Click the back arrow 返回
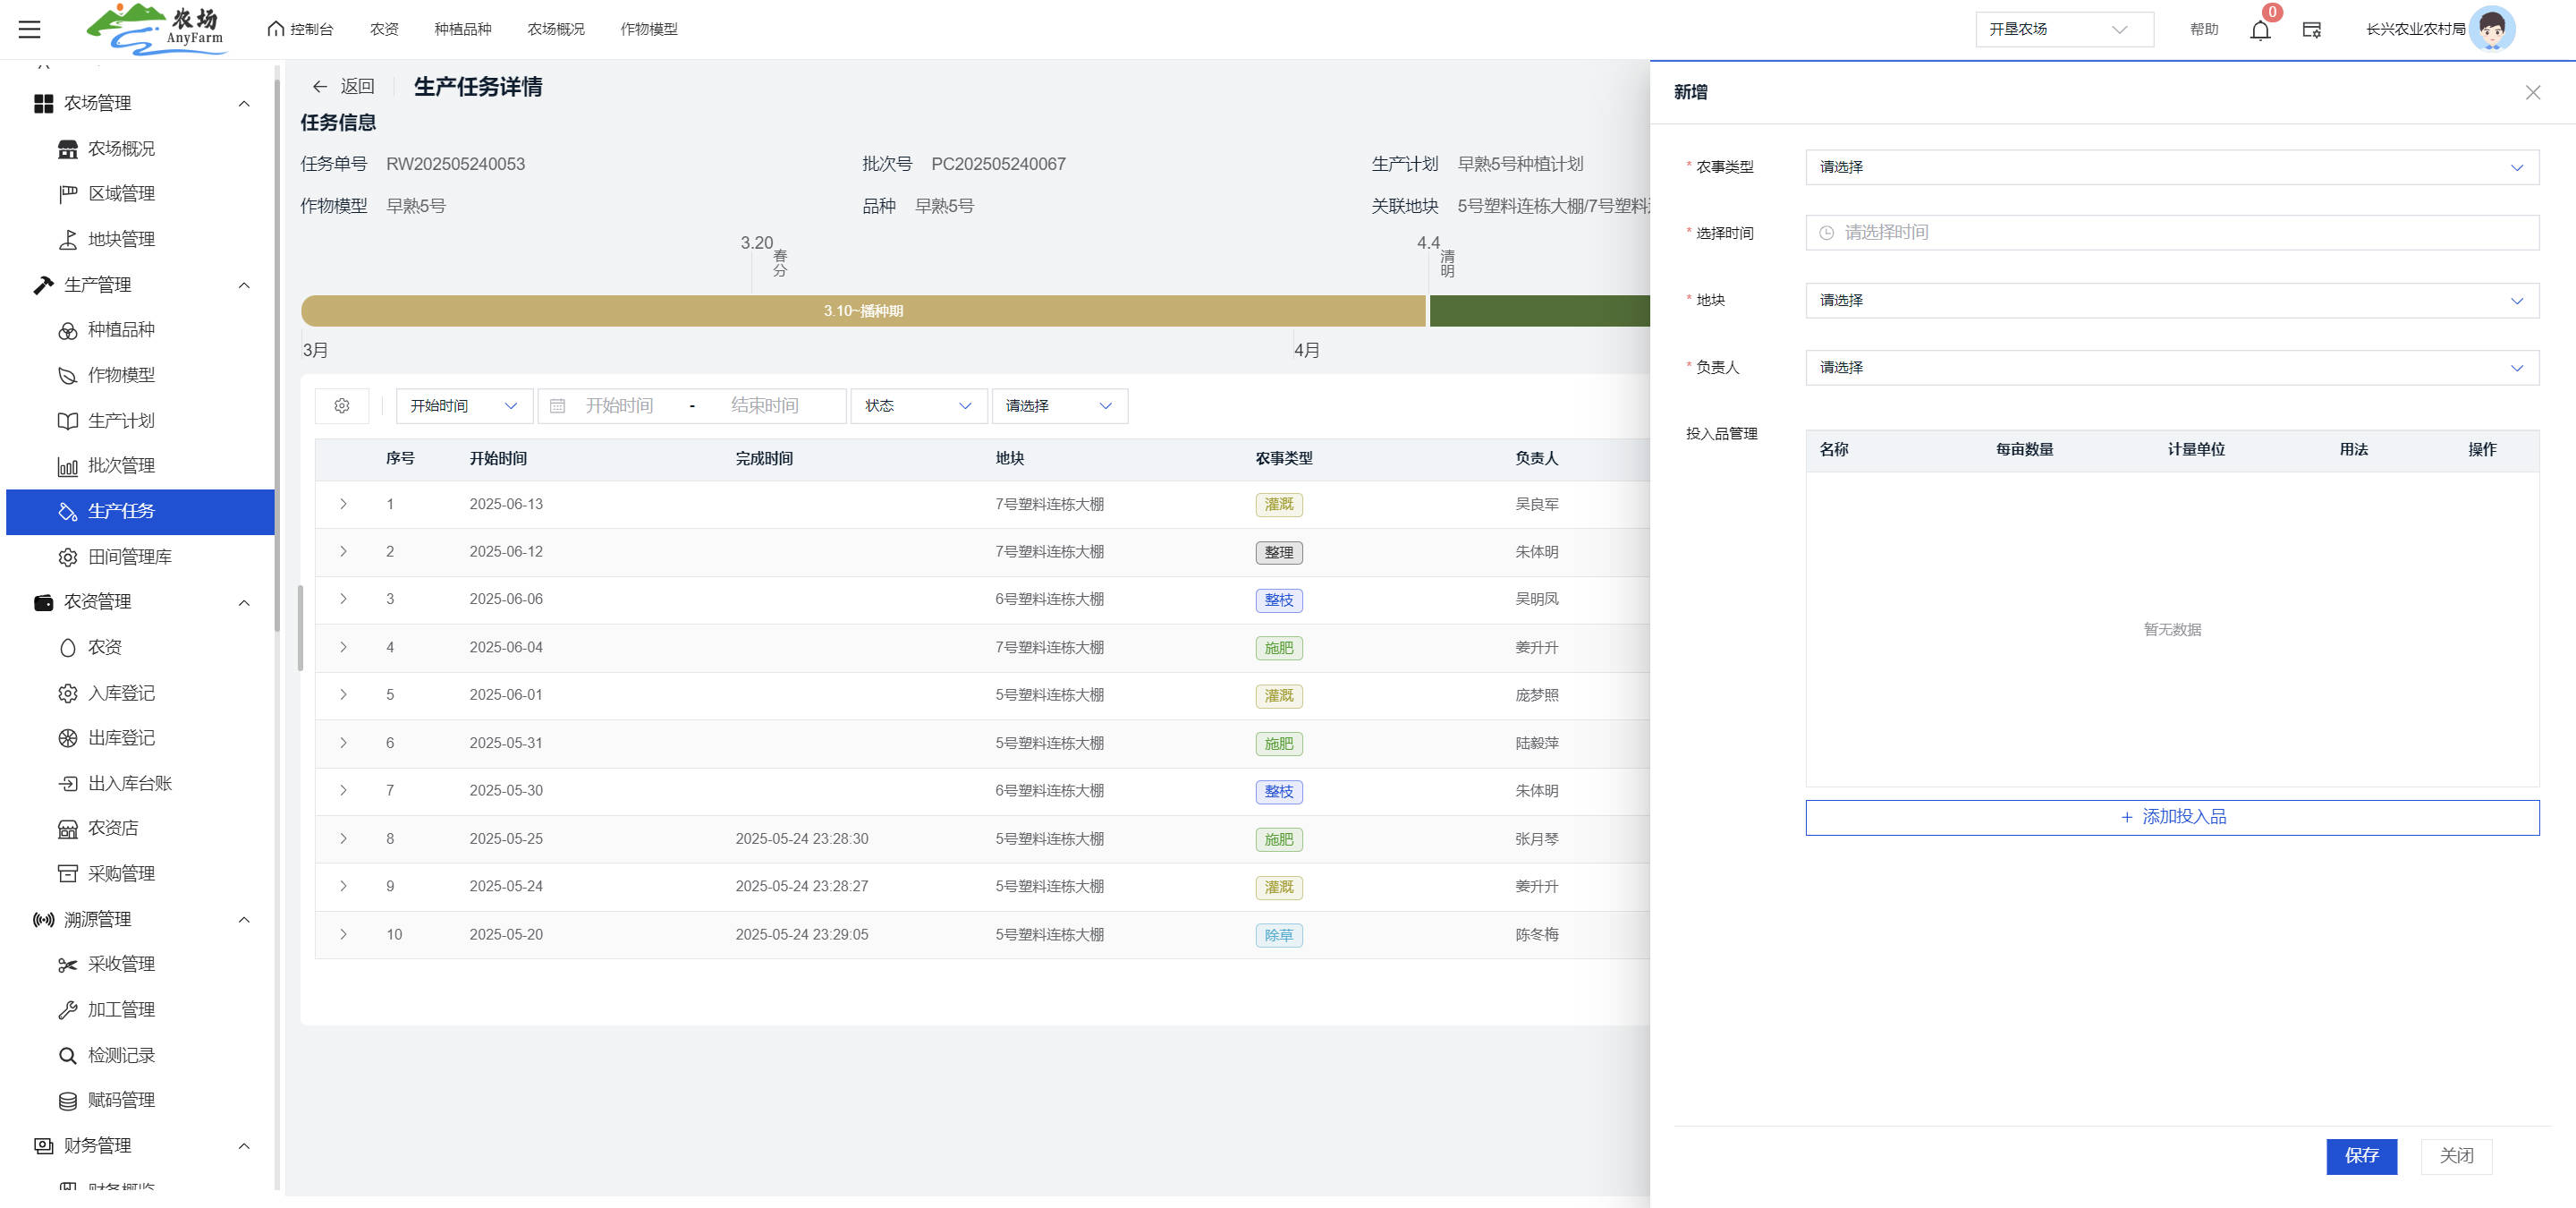The width and height of the screenshot is (2576, 1208). [343, 87]
